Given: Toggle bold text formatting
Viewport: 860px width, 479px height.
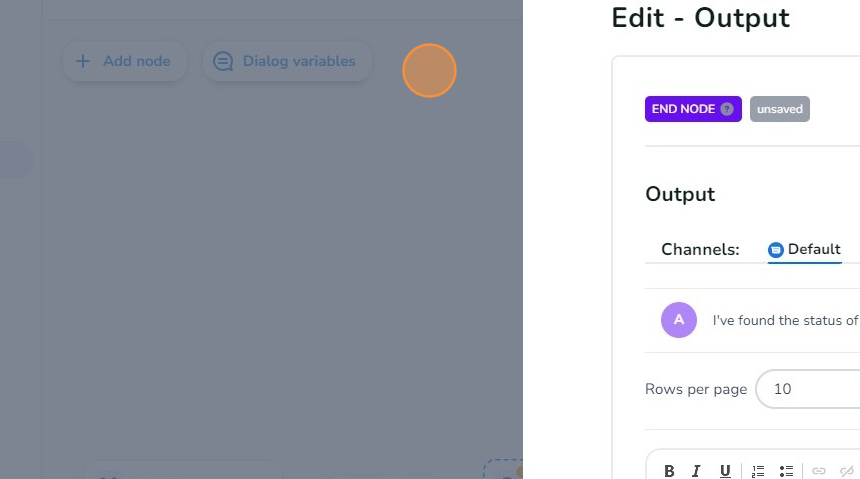Looking at the screenshot, I should tap(669, 471).
